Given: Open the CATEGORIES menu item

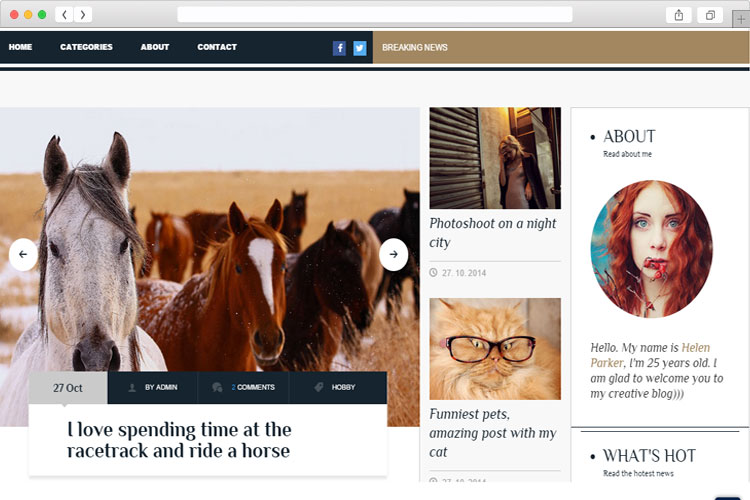Looking at the screenshot, I should click(87, 47).
